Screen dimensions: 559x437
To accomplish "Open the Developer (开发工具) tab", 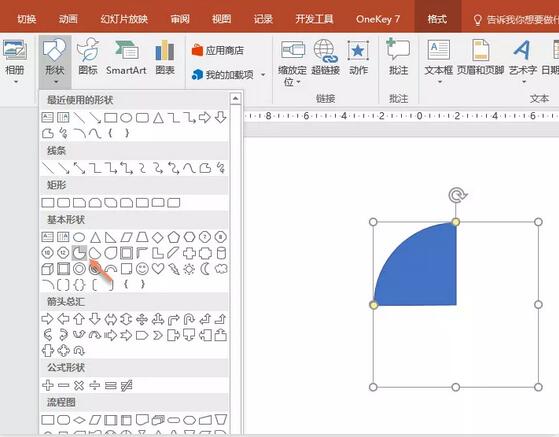I will [x=314, y=19].
